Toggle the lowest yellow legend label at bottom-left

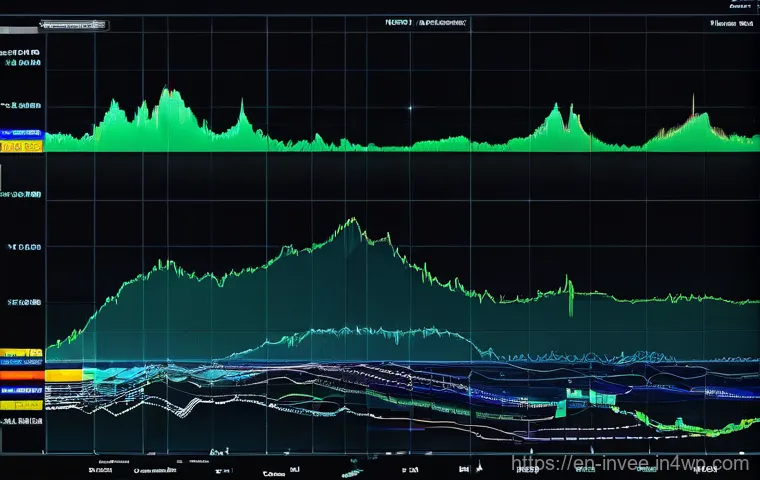[x=20, y=405]
